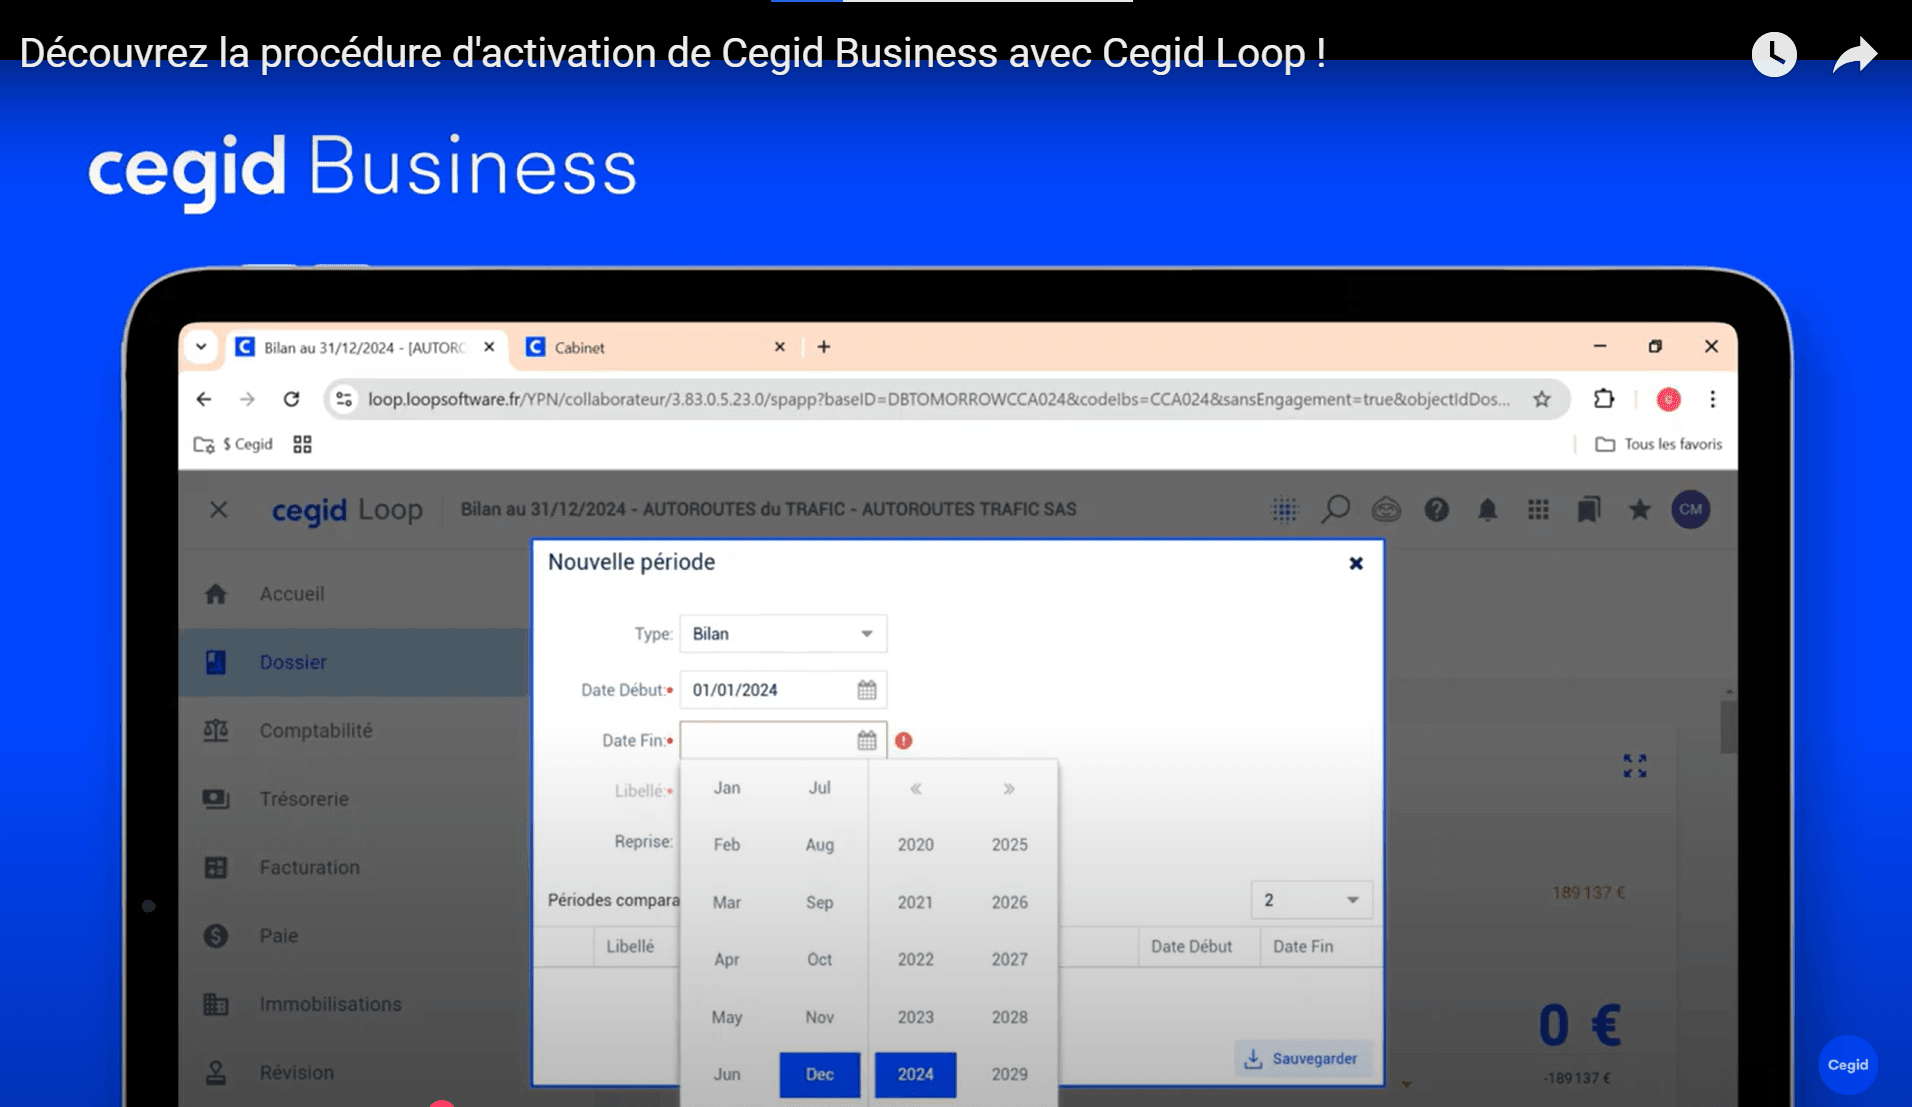This screenshot has height=1107, width=1912.
Task: Go to previous years with double left arrow
Action: click(x=915, y=789)
